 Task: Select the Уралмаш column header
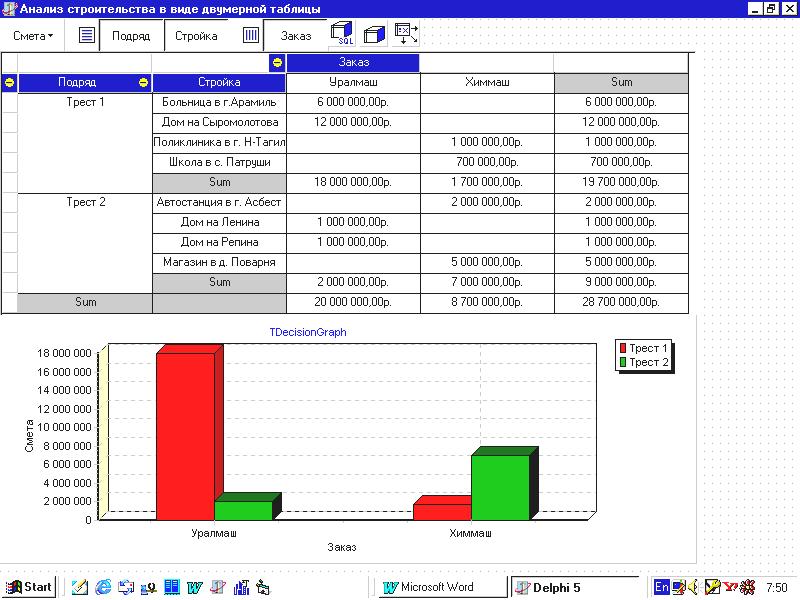tap(353, 82)
